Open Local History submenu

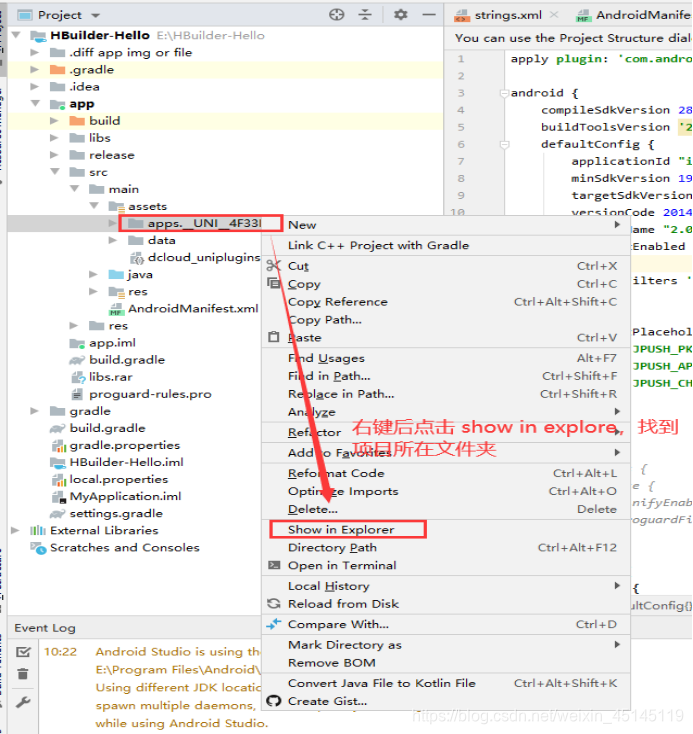click(x=446, y=586)
